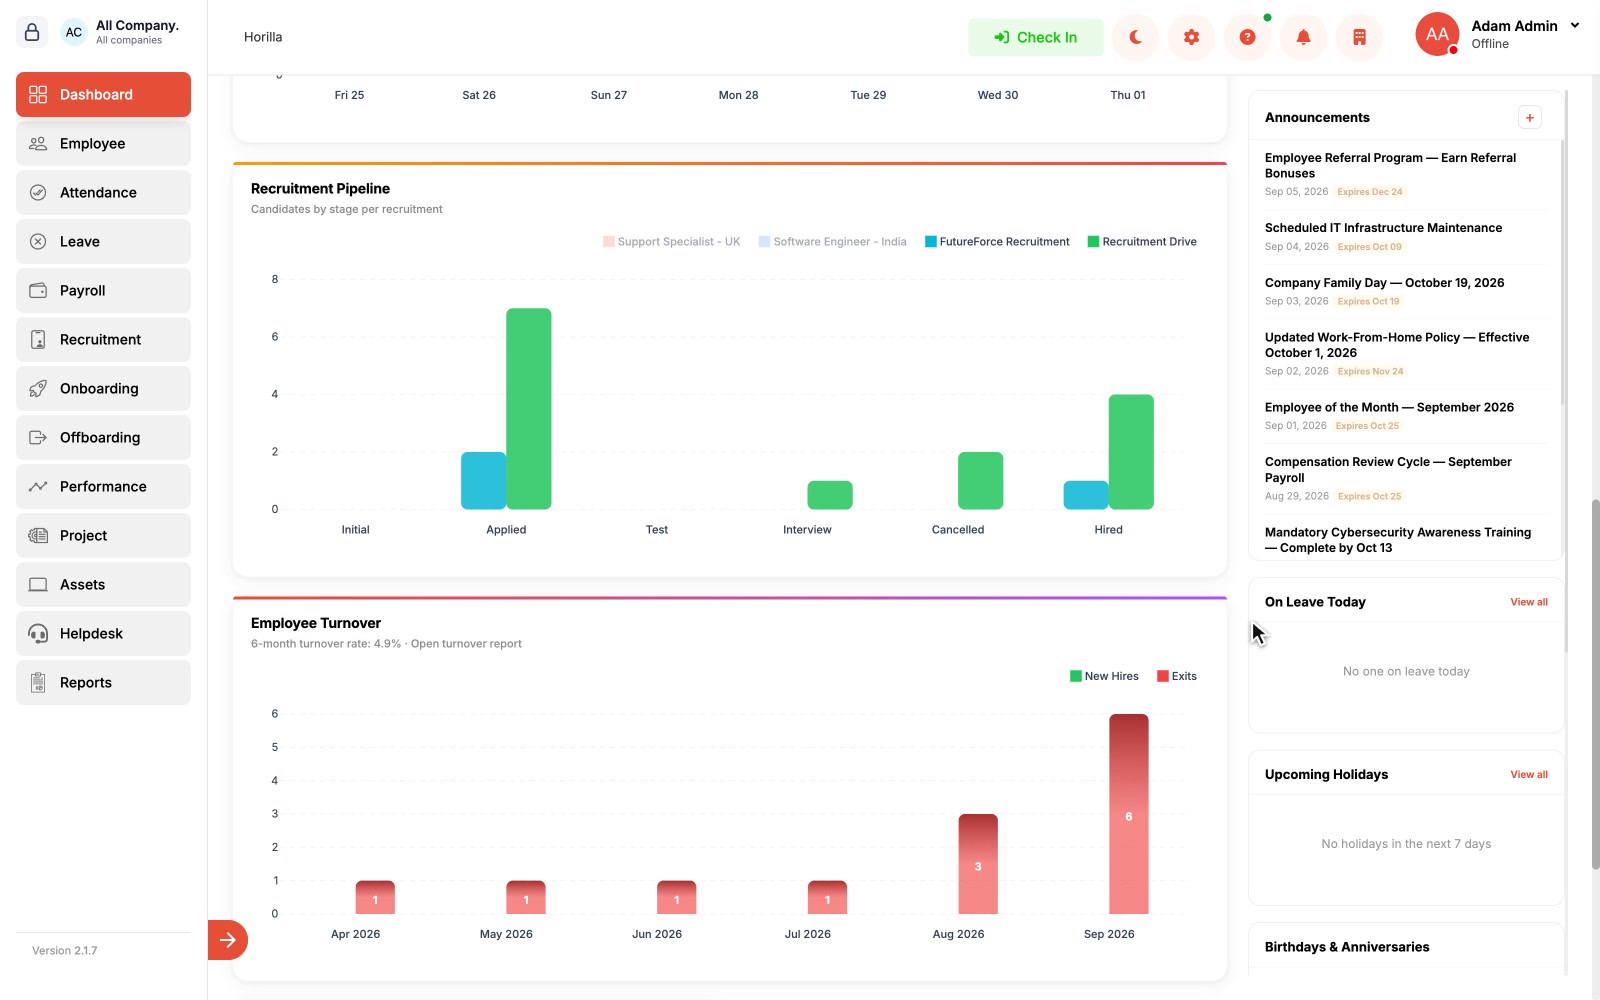Screen dimensions: 1600x1000
Task: Click View all in Upcoming Holidays
Action: pos(1529,775)
